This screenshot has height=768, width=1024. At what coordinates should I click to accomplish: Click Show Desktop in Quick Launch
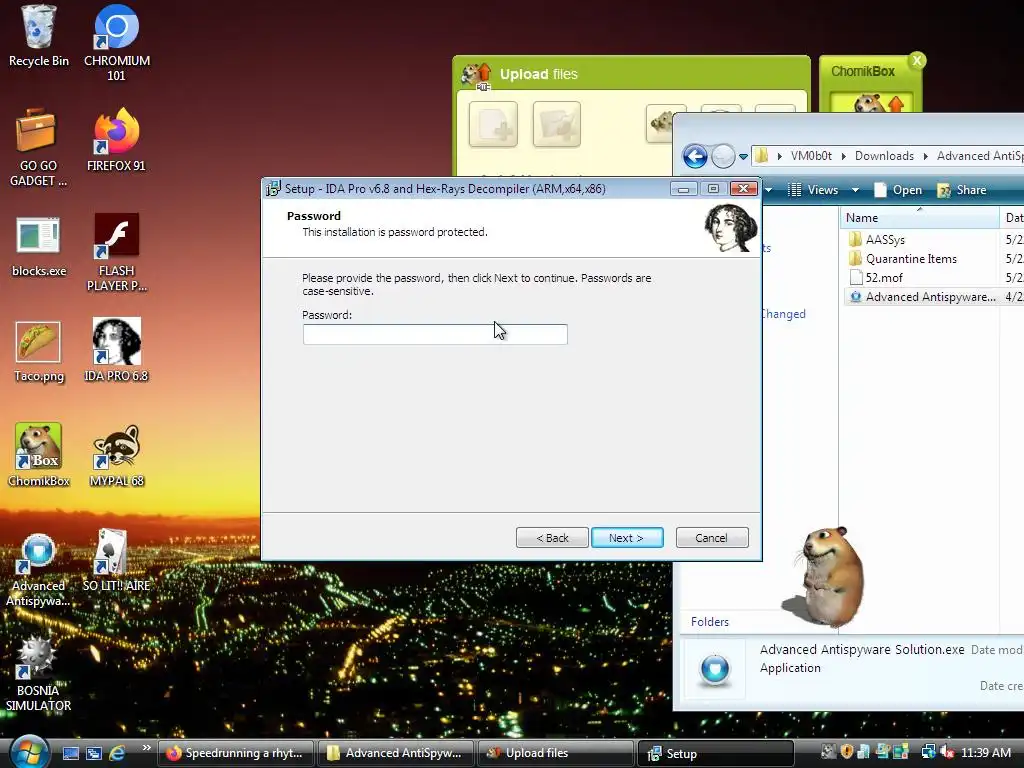pos(71,753)
